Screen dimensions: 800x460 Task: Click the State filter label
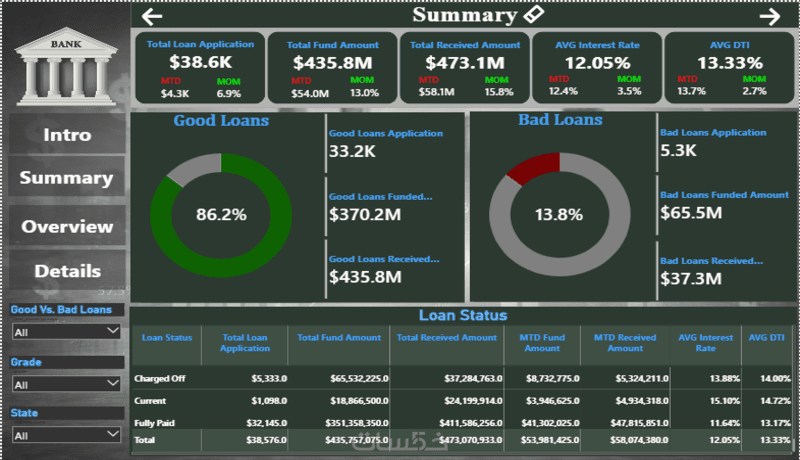coord(24,413)
